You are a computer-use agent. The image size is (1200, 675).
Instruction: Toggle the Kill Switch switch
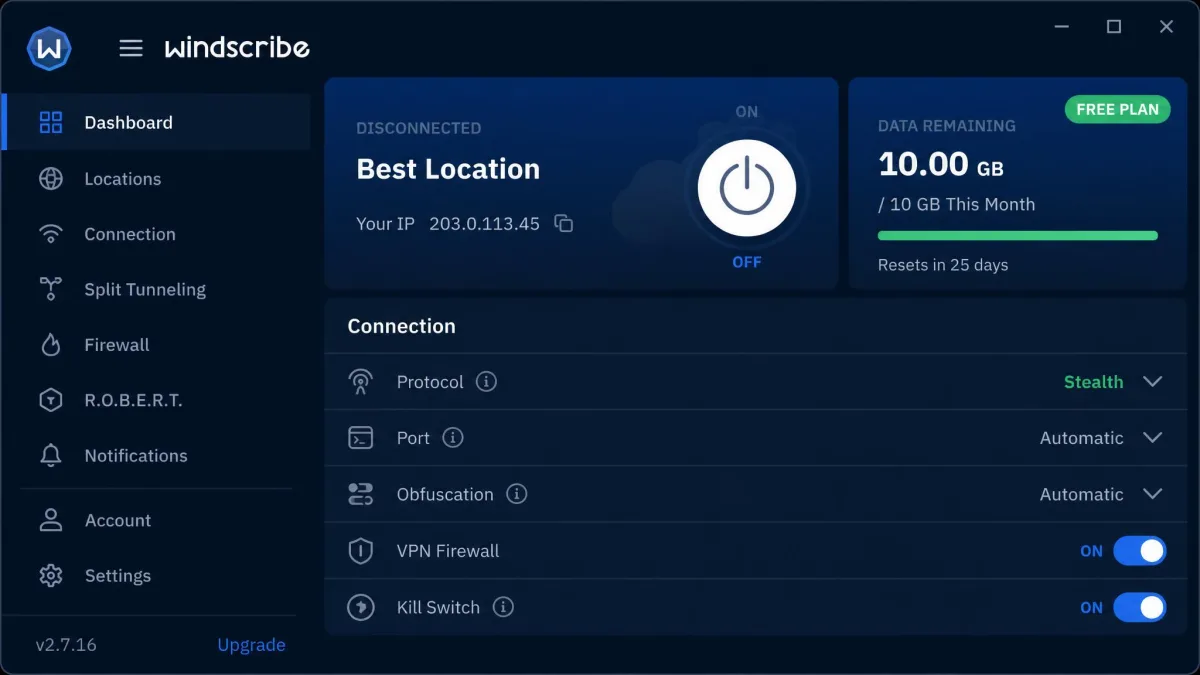tap(1140, 607)
